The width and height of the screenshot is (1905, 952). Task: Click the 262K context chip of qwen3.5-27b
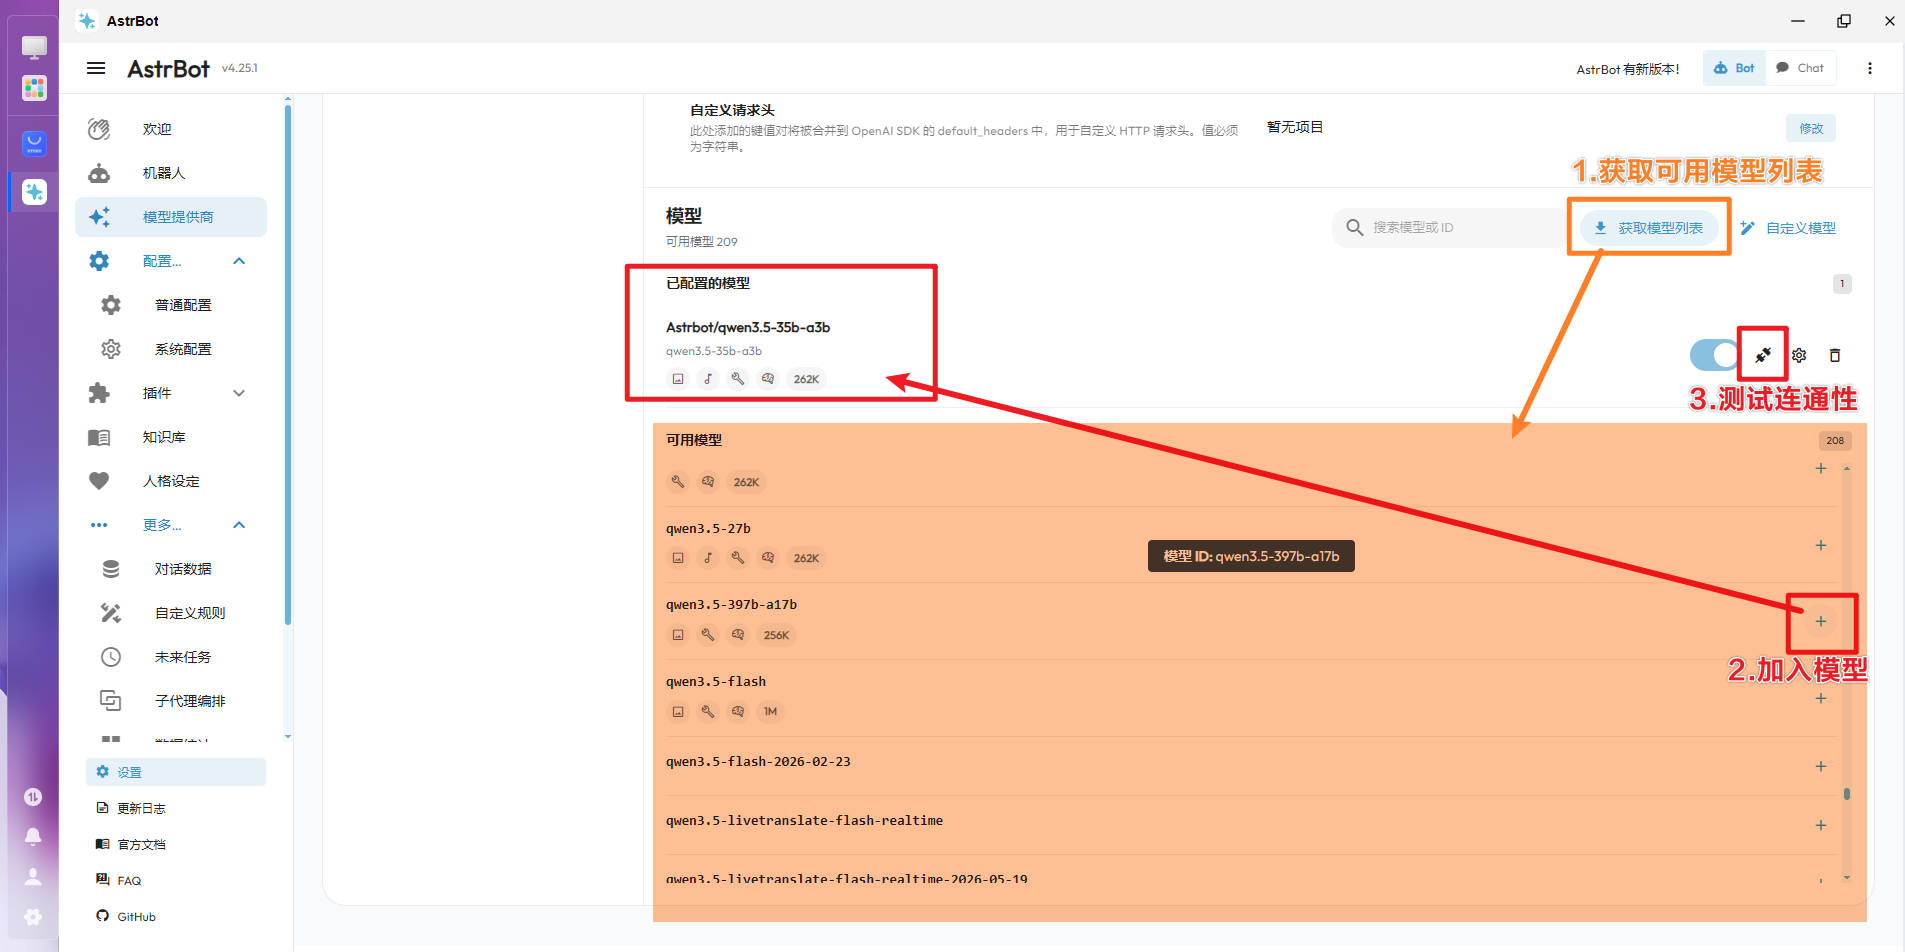point(806,558)
